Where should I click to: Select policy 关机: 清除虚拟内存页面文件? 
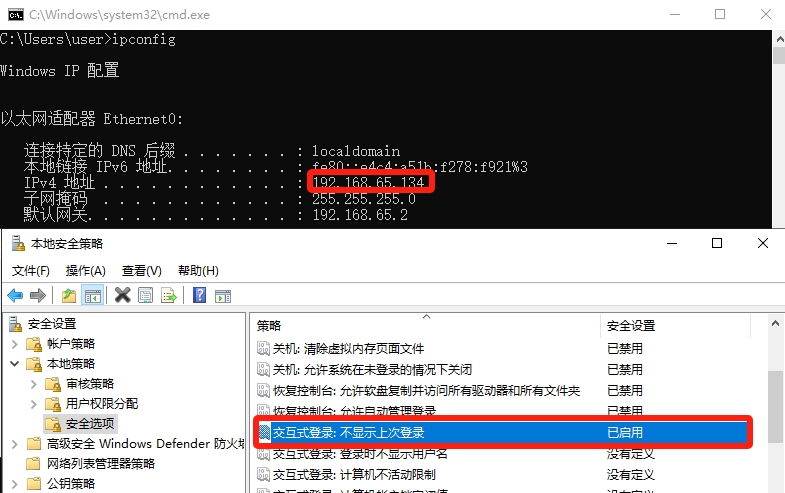tap(348, 348)
